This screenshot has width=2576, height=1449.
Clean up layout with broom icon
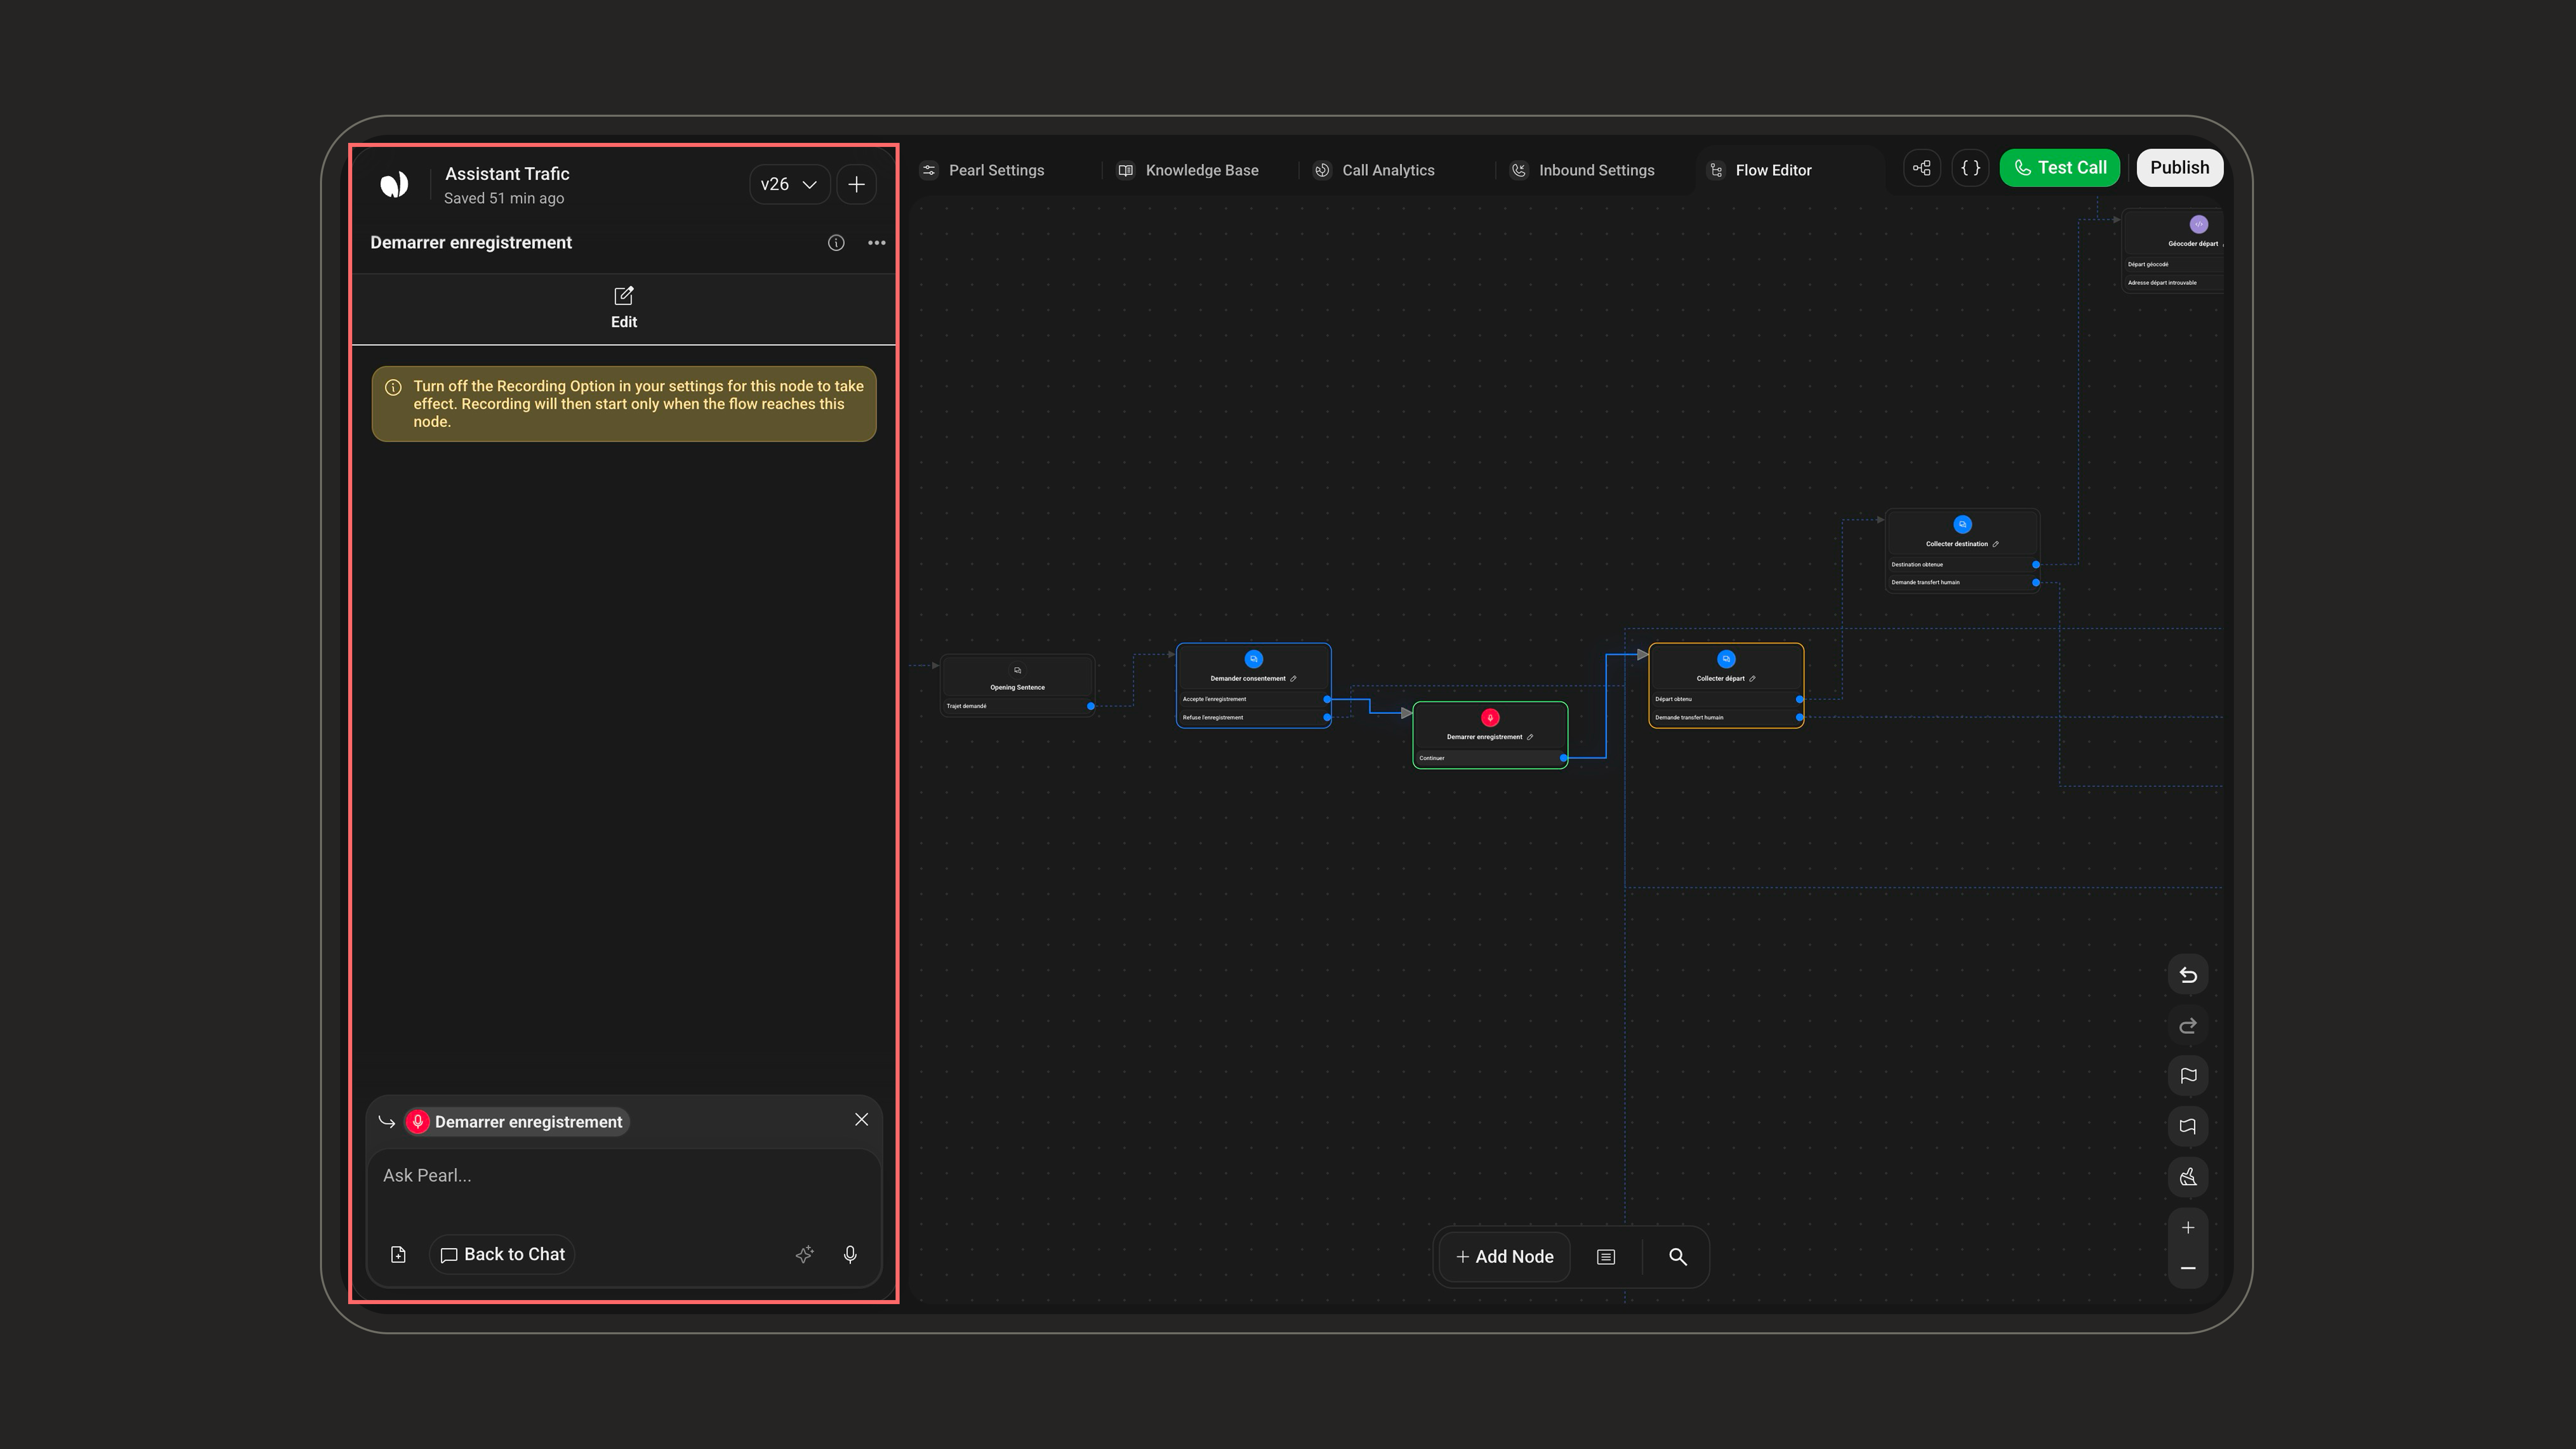click(x=2188, y=1177)
